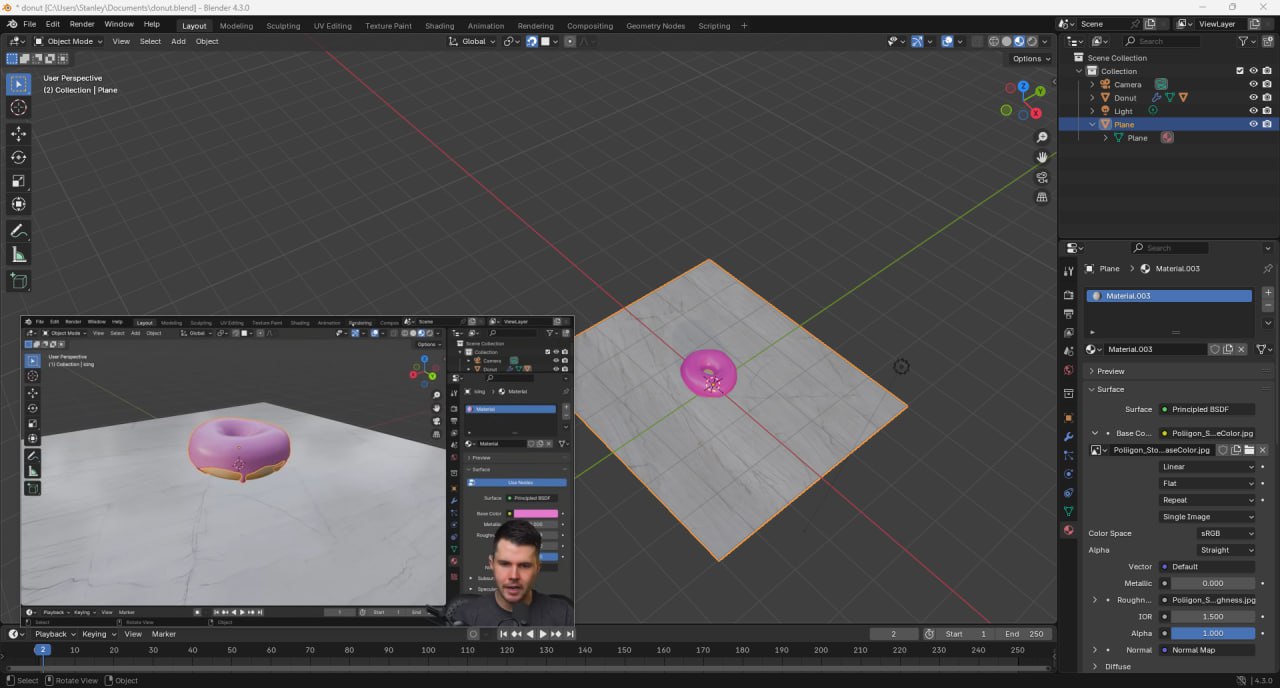Image resolution: width=1280 pixels, height=688 pixels.
Task: Uncheck the Collection exclude checkbox
Action: [x=1240, y=71]
